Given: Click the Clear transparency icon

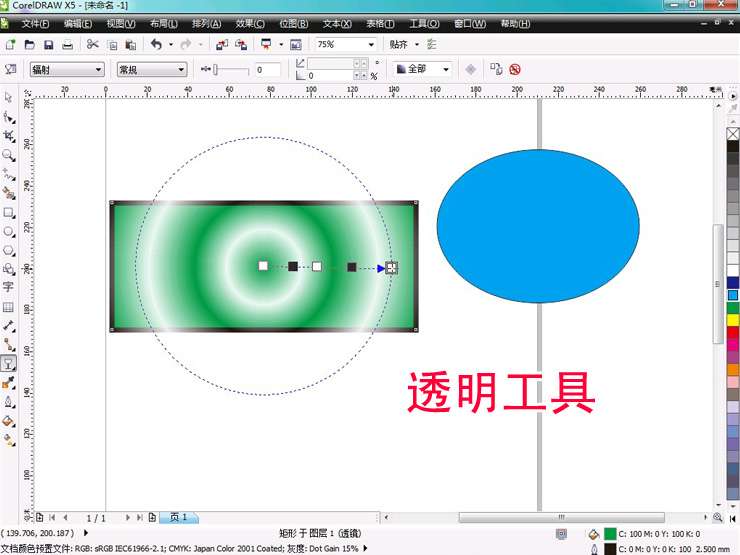Looking at the screenshot, I should (x=515, y=69).
